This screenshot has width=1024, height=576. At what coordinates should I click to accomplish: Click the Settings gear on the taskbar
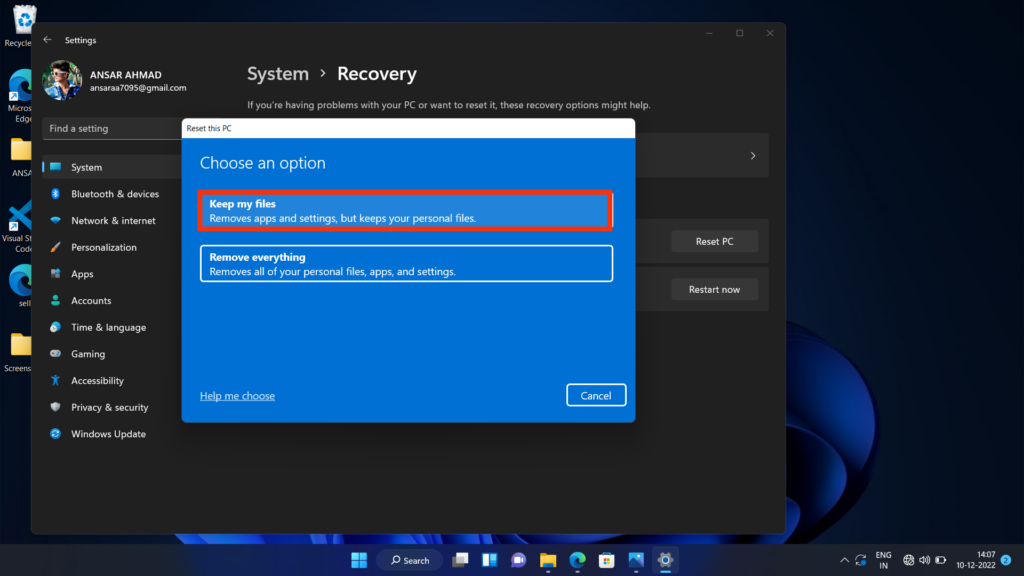[665, 560]
